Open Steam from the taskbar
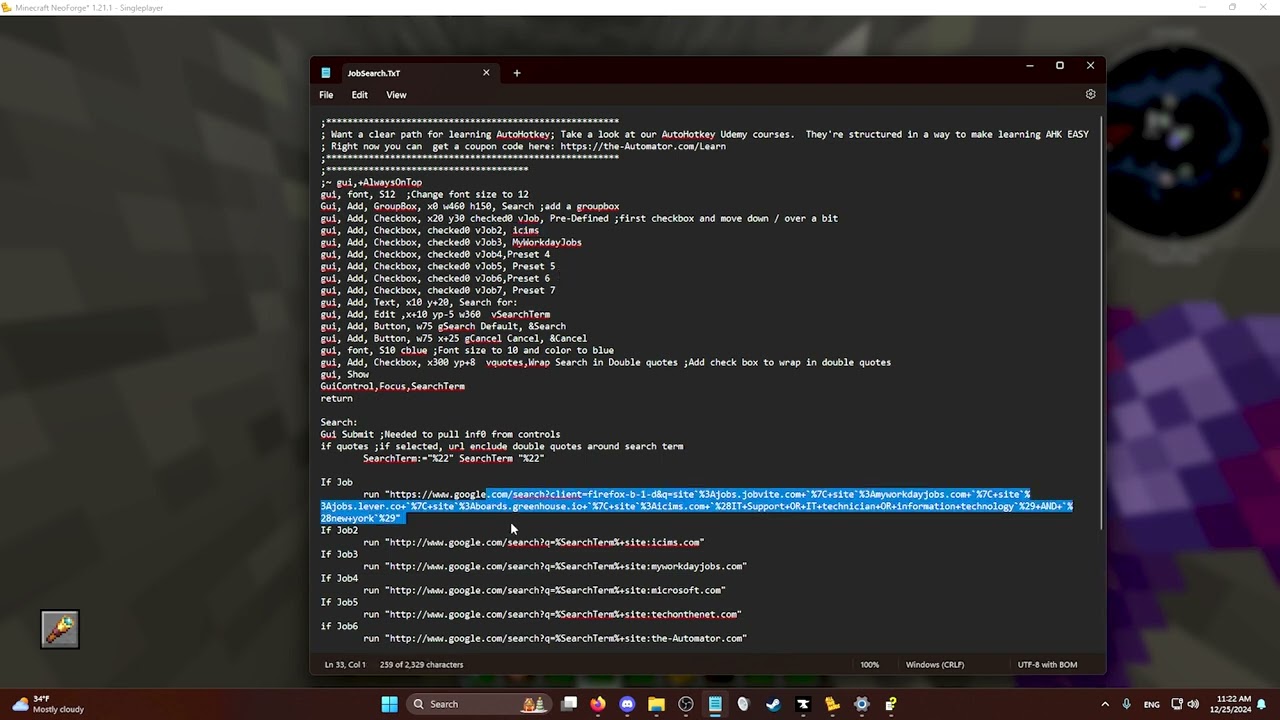This screenshot has width=1280, height=720. [x=773, y=704]
